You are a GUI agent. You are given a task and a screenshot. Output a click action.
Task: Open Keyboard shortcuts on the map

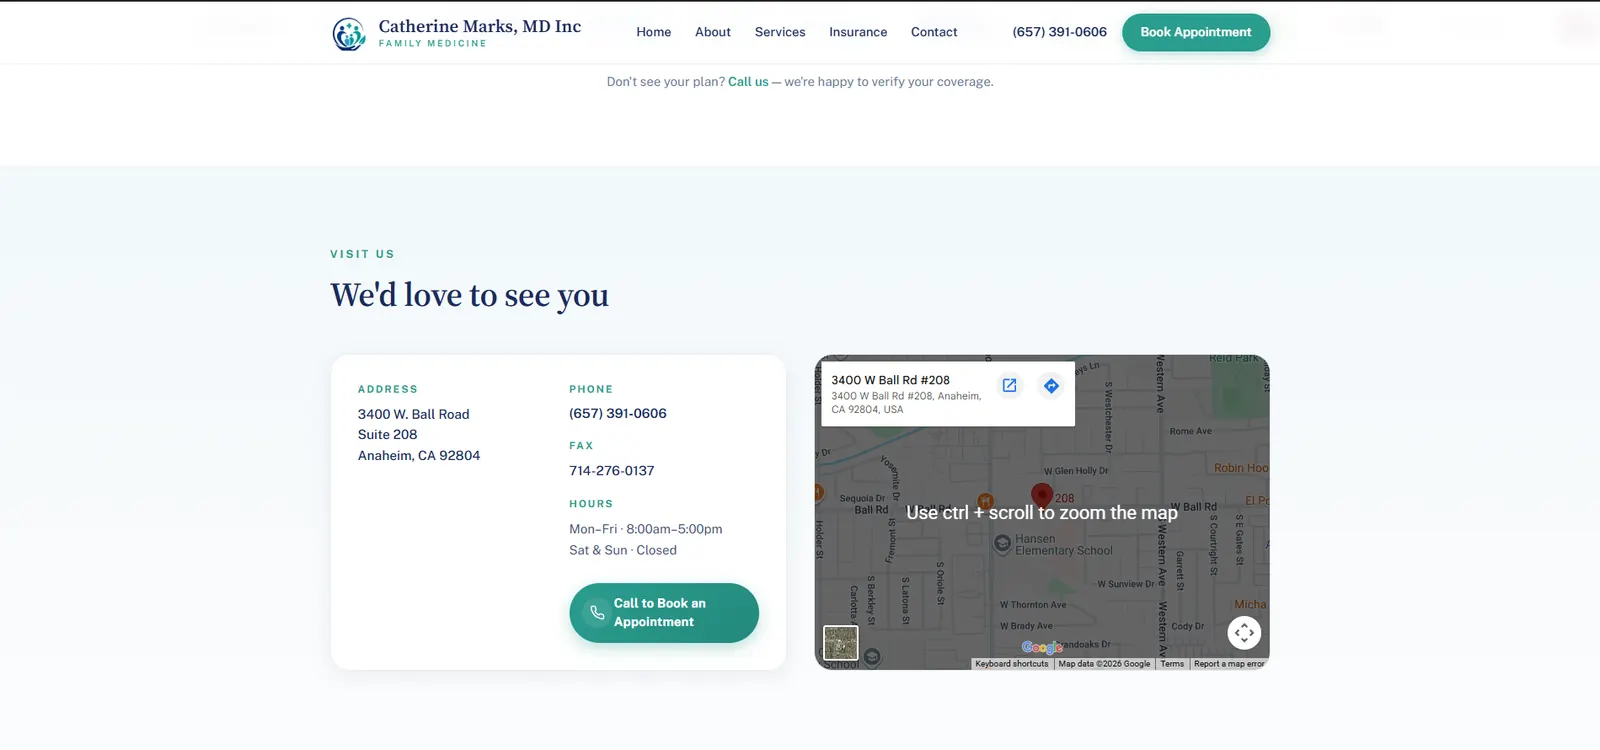pos(1012,664)
